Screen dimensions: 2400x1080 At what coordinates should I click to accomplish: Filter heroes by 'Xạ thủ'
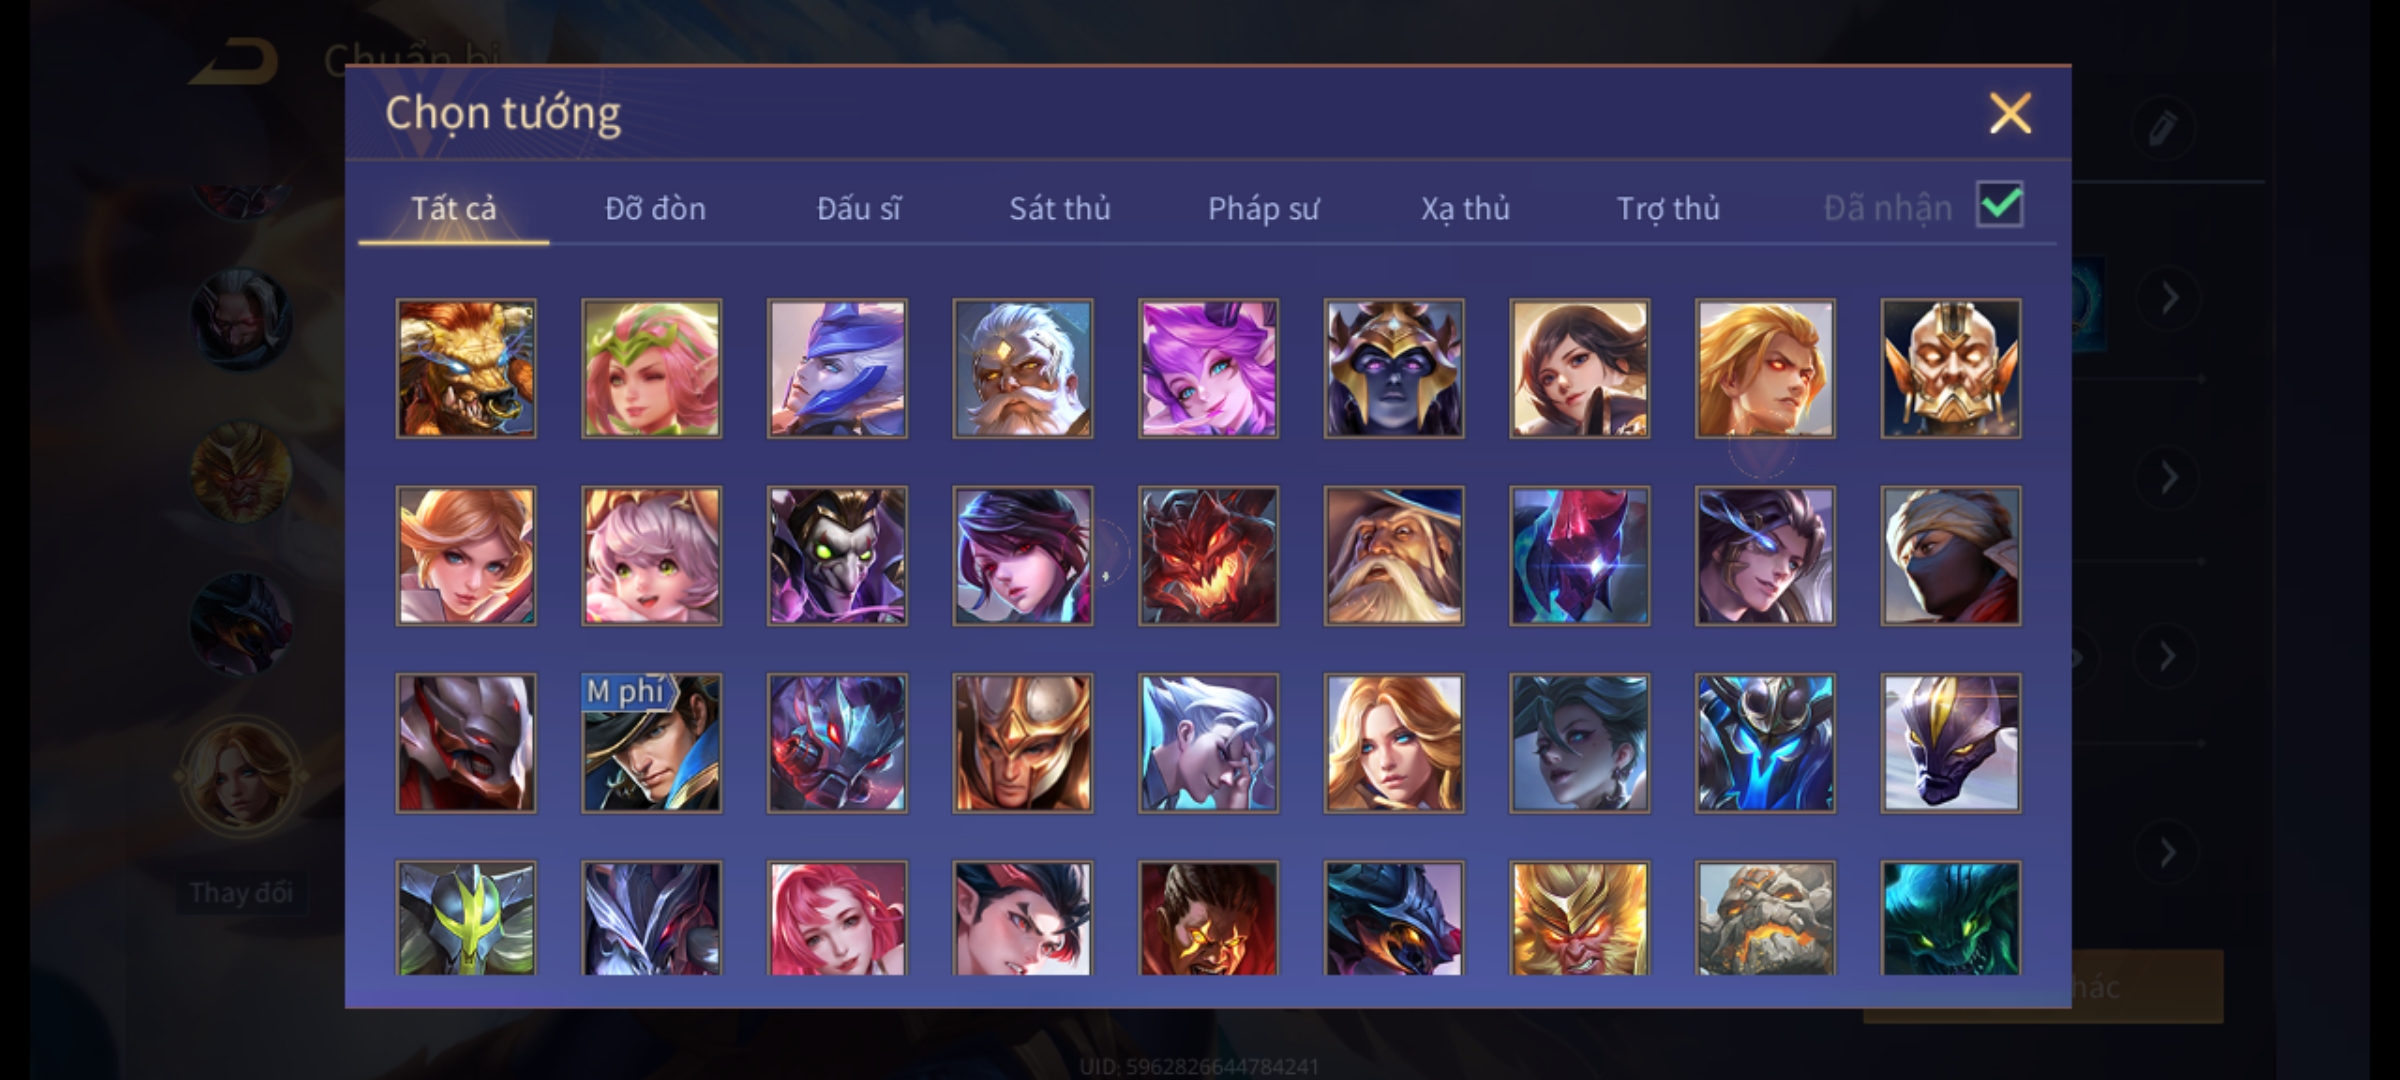(x=1466, y=208)
